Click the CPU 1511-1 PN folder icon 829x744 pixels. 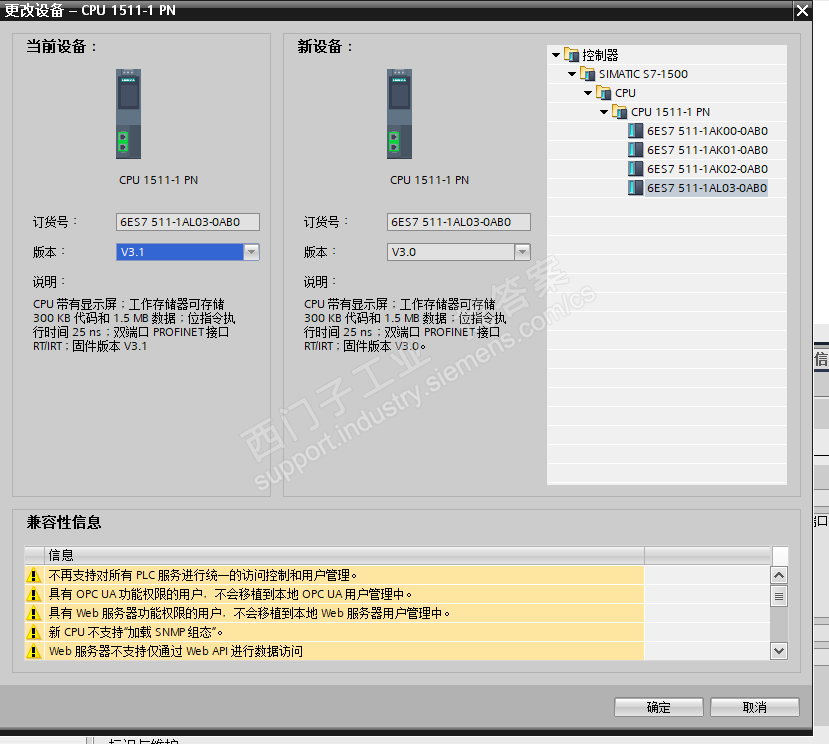coord(620,112)
